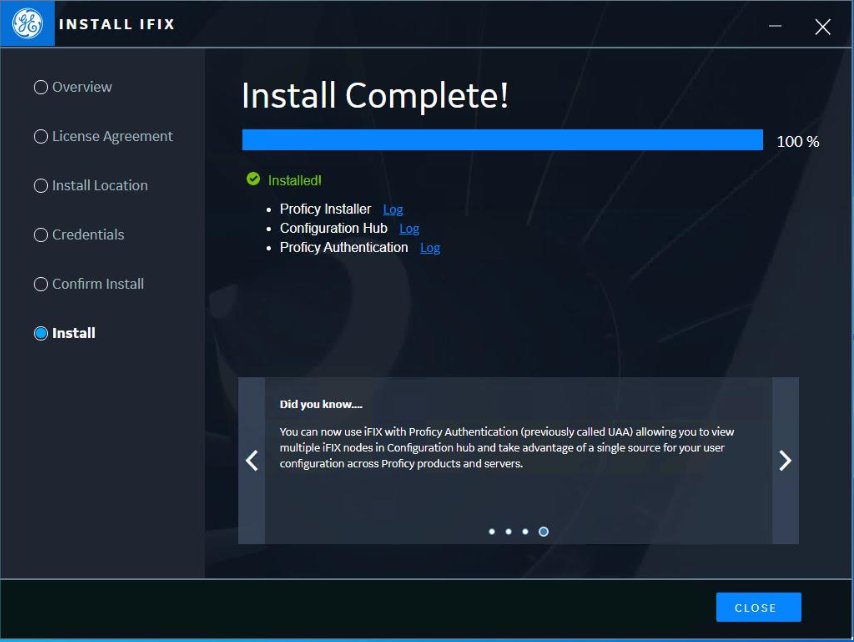
Task: Click the green Installed checkmark icon
Action: click(253, 179)
